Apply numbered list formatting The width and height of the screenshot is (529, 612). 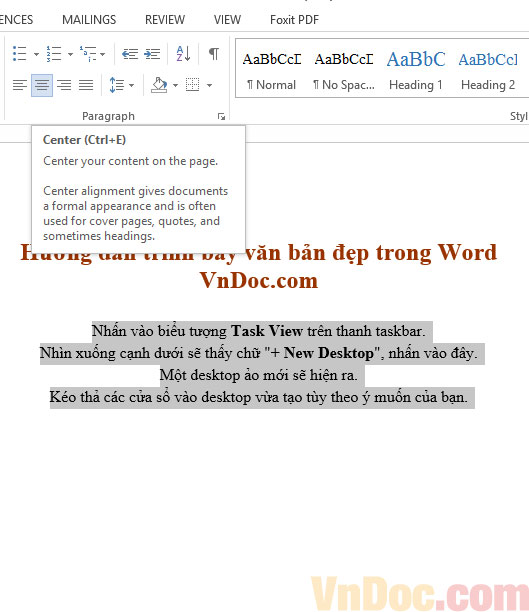pyautogui.click(x=53, y=54)
